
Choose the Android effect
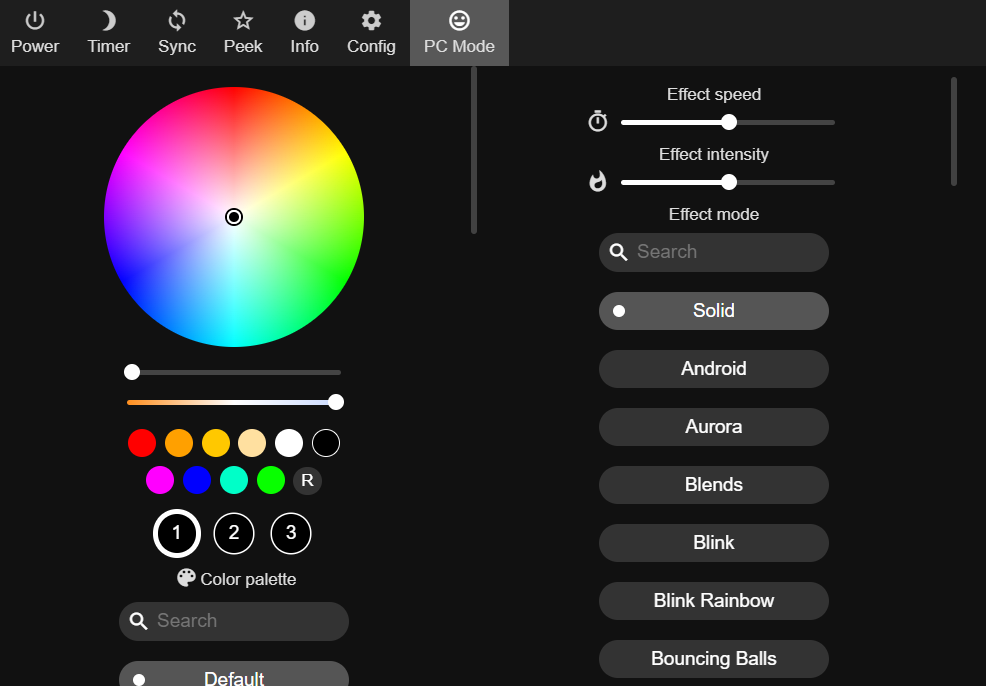click(714, 368)
